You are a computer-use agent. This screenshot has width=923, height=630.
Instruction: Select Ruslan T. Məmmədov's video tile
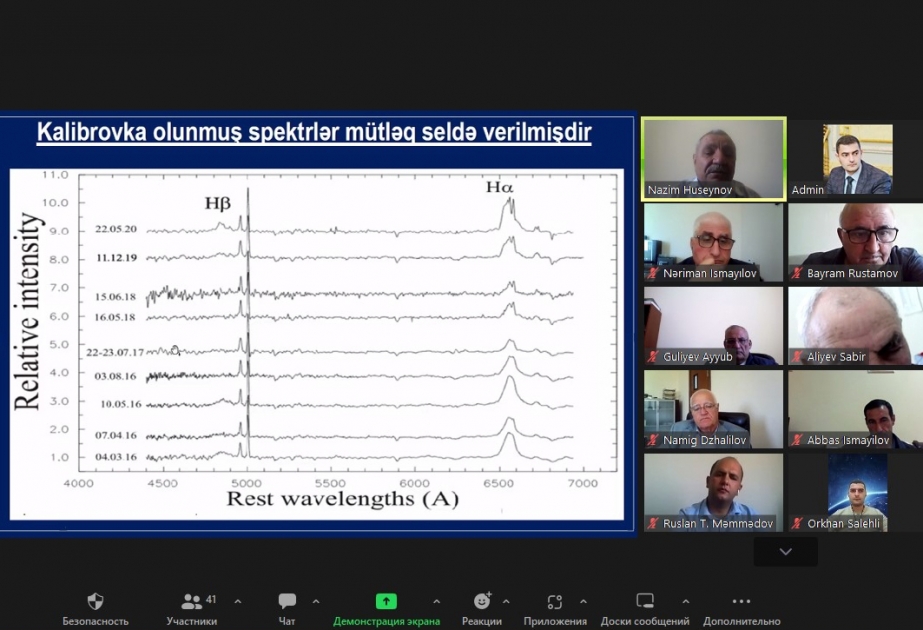click(713, 493)
